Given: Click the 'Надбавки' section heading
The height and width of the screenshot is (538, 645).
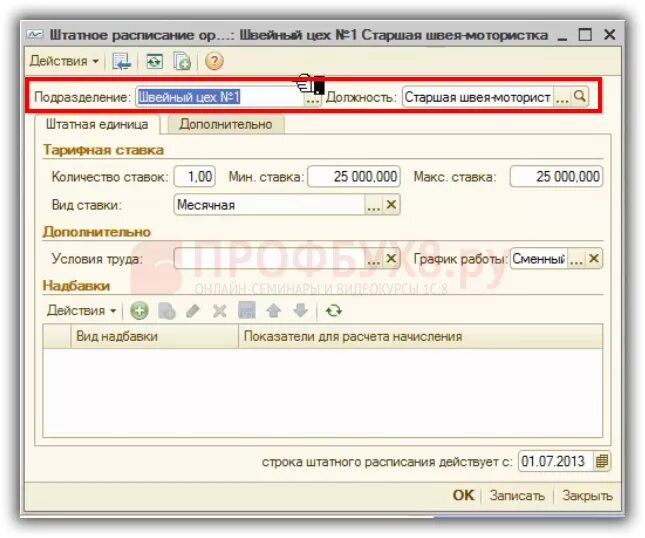Looking at the screenshot, I should tap(76, 285).
